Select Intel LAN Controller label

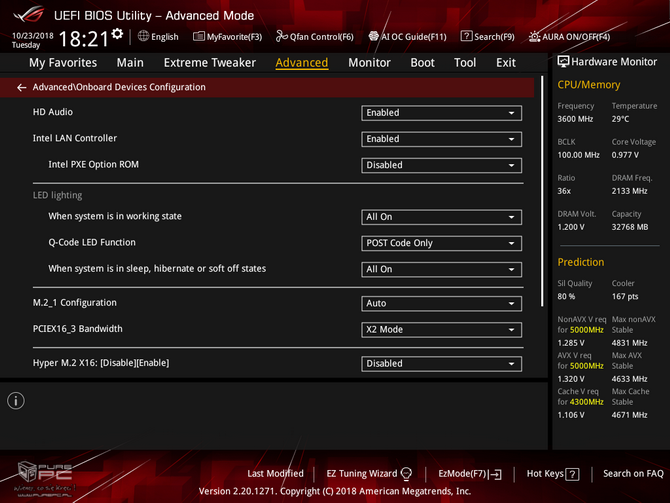(x=75, y=138)
